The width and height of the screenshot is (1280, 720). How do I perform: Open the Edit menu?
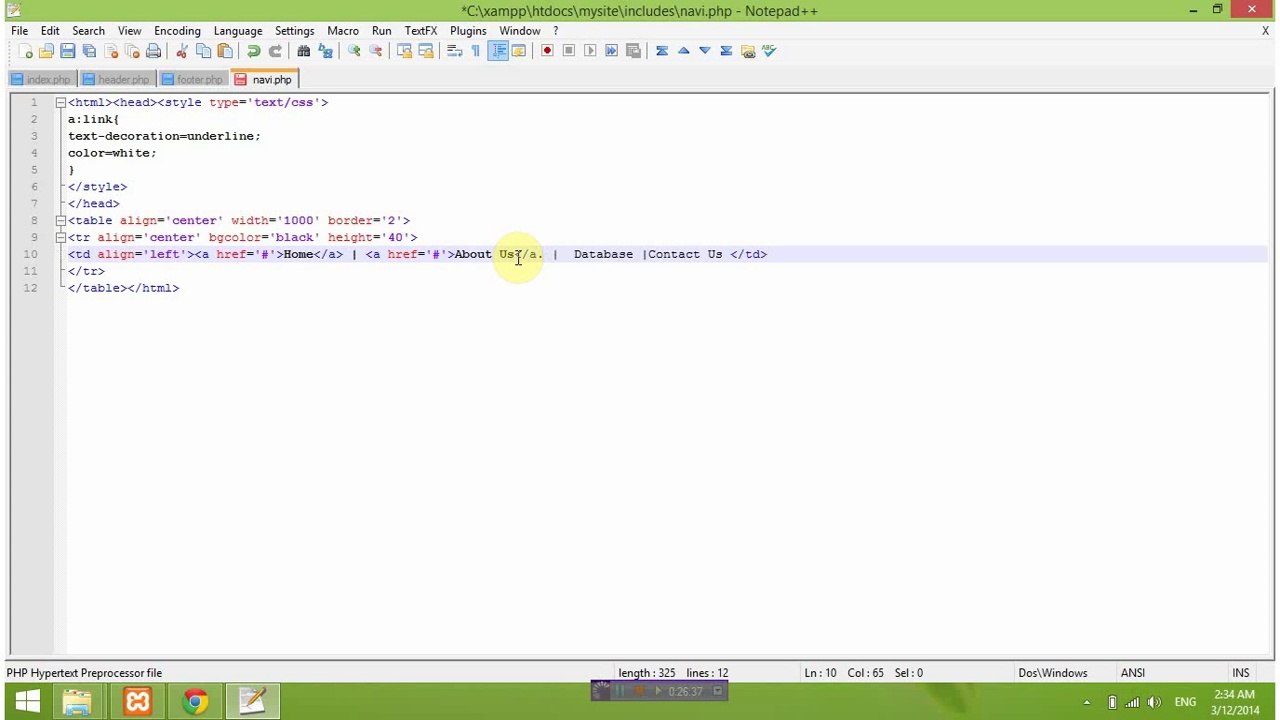coord(50,31)
